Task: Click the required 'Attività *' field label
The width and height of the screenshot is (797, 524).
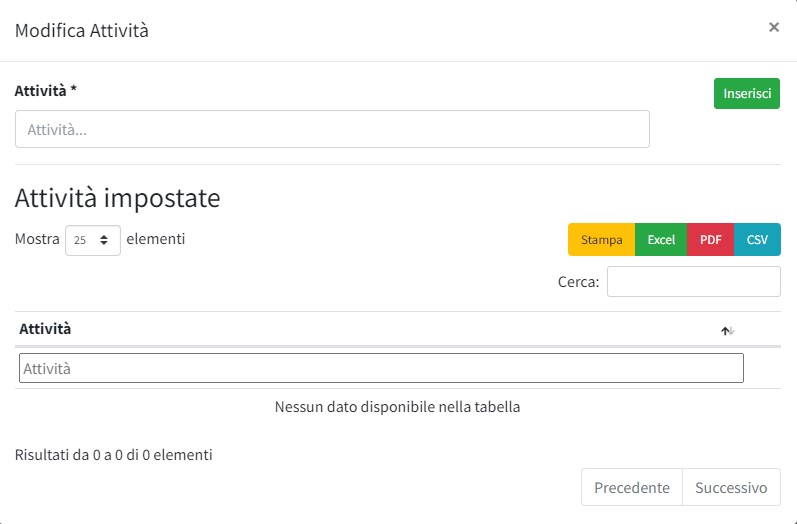Action: point(46,91)
